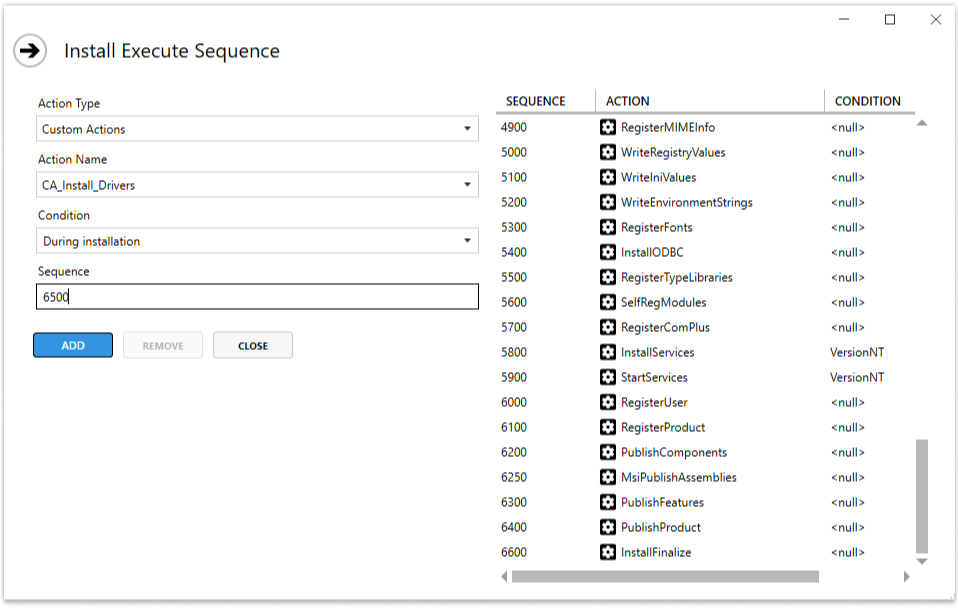Image resolution: width=959 pixels, height=608 pixels.
Task: Click the gear icon for RegisterFonts
Action: tap(607, 228)
